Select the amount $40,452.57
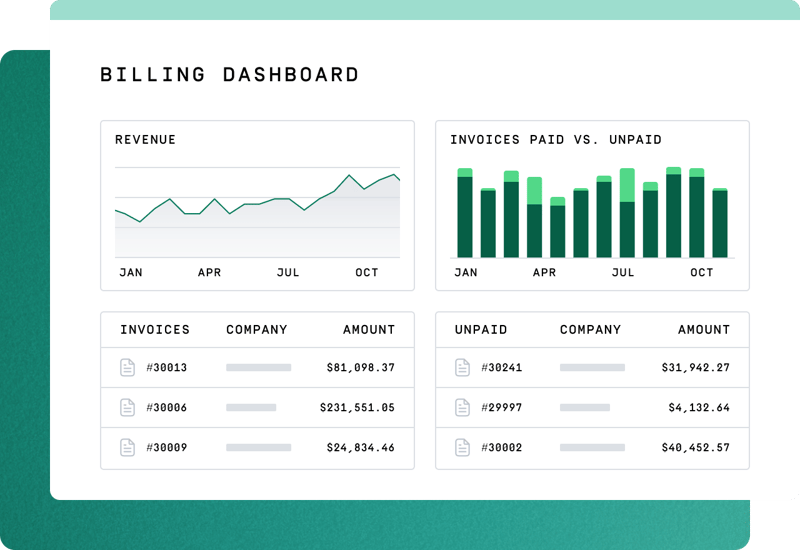This screenshot has width=800, height=550. 695,447
